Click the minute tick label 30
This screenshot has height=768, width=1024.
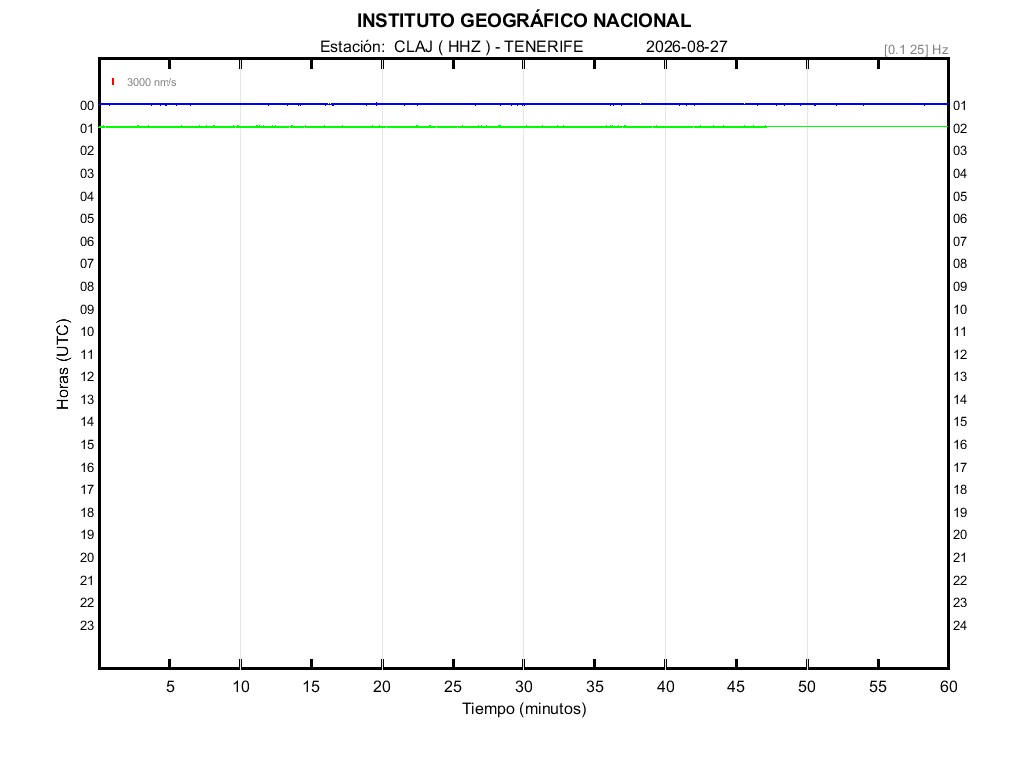tap(524, 686)
